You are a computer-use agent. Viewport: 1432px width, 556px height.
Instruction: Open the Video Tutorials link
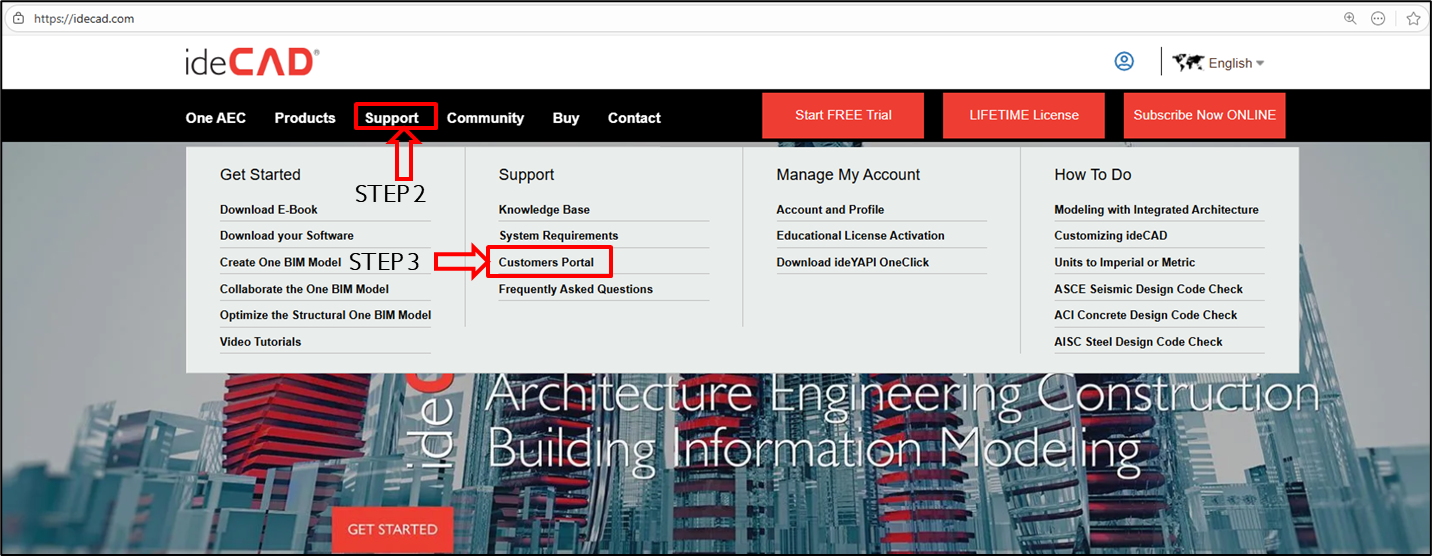click(x=260, y=342)
